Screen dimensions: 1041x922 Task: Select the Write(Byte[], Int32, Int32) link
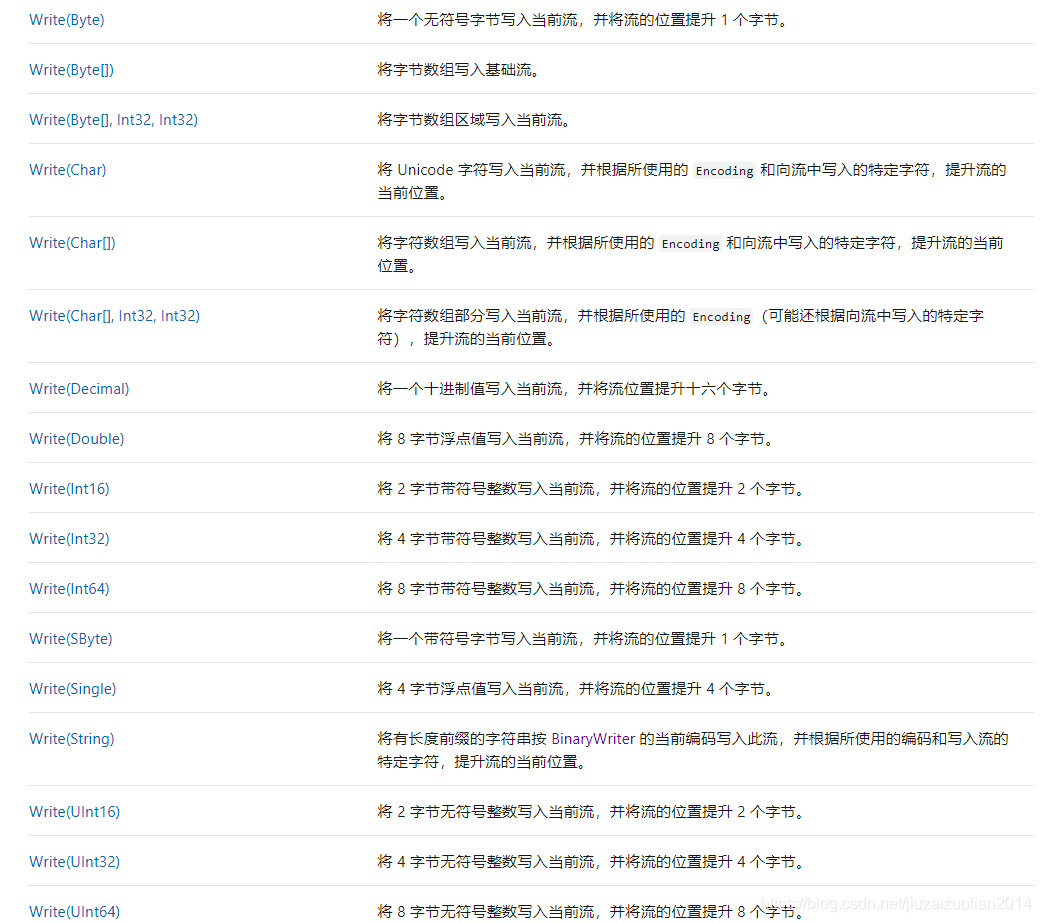(x=113, y=119)
